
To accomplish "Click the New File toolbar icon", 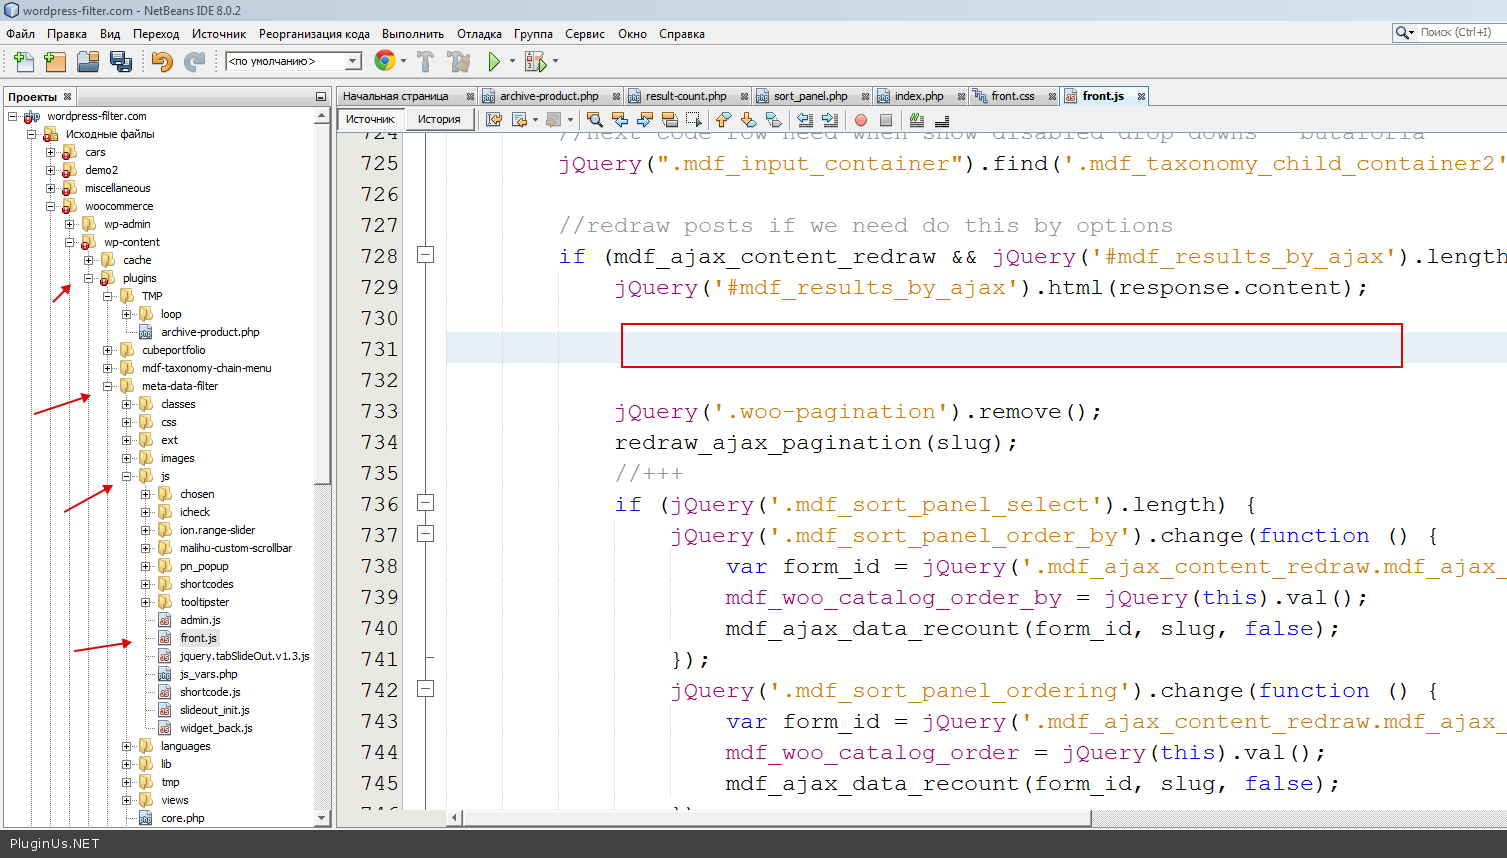I will [23, 62].
